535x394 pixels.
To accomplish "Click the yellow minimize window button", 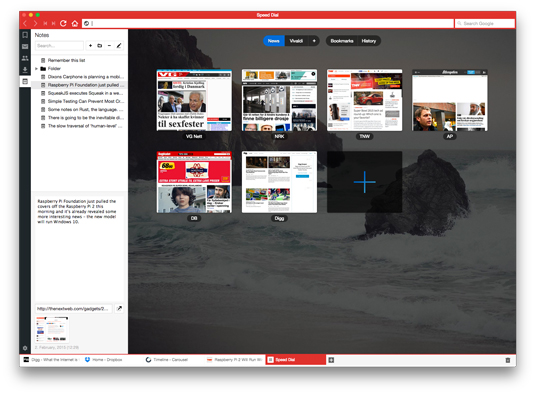I will (x=31, y=15).
